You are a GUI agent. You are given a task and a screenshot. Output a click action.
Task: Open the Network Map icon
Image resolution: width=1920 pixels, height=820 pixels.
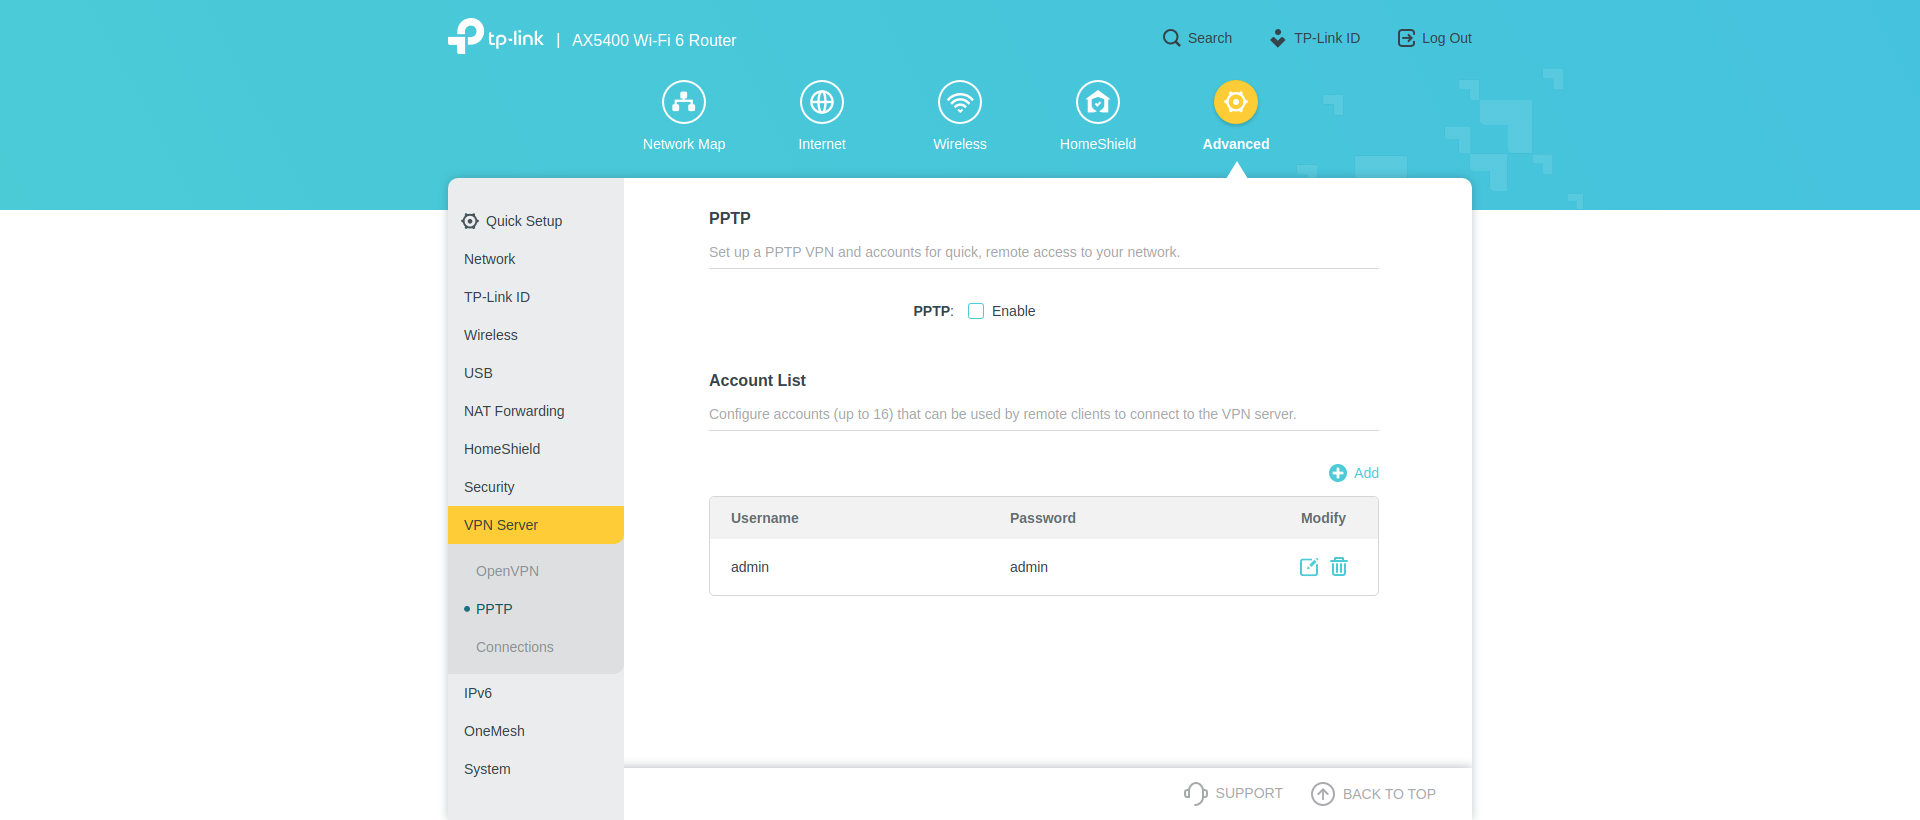pyautogui.click(x=684, y=102)
